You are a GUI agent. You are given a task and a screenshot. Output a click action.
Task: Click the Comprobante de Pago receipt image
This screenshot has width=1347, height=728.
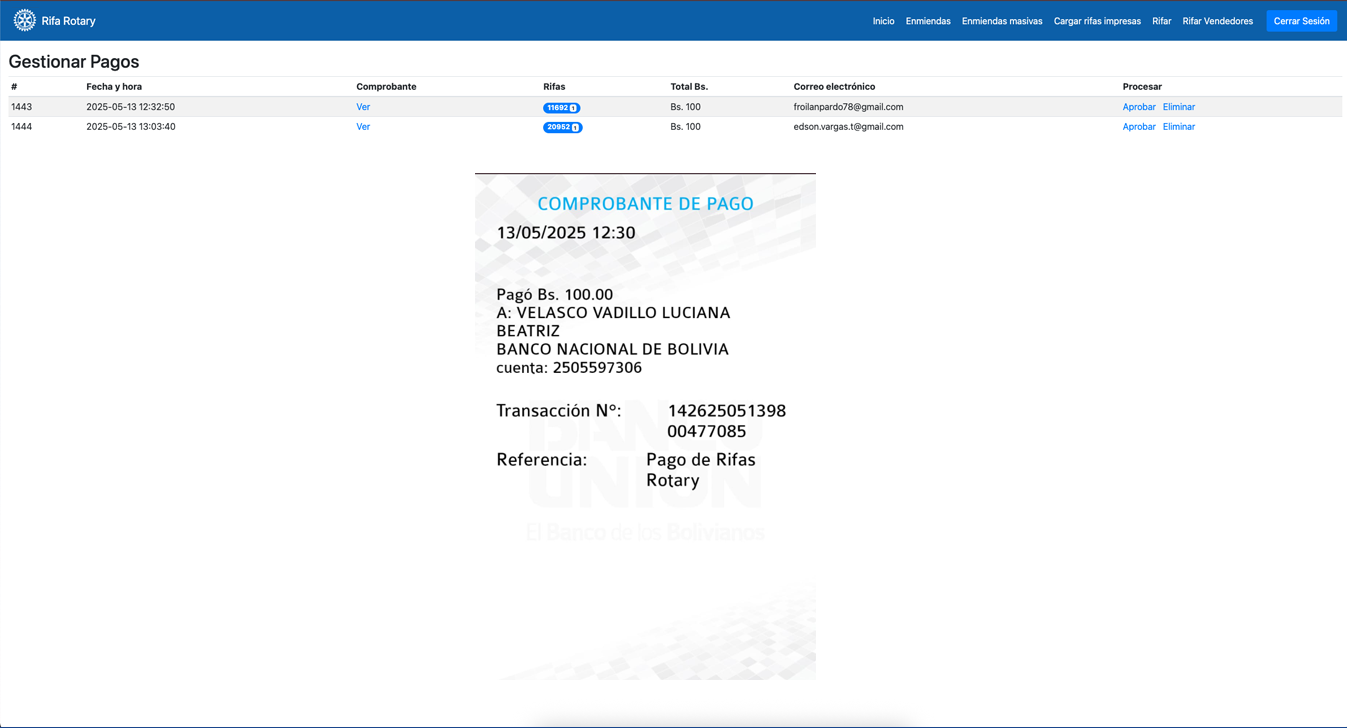pyautogui.click(x=645, y=427)
